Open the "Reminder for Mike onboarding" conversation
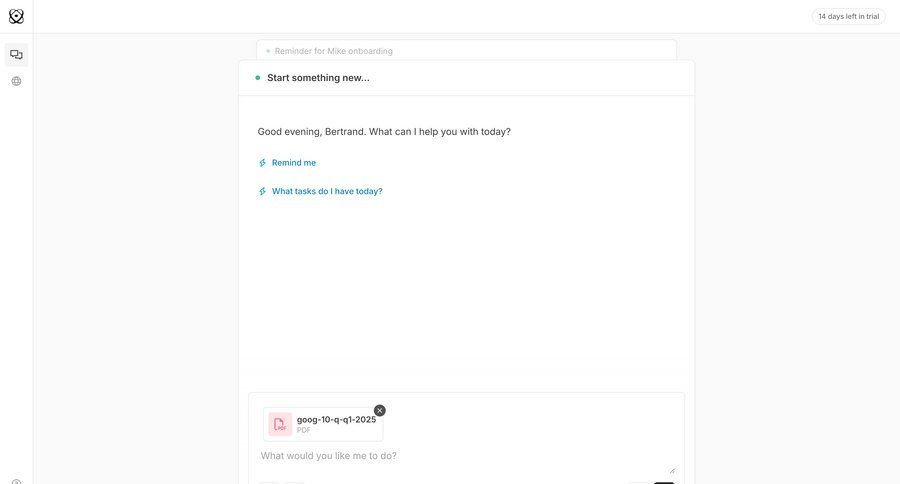Screen dimensions: 900x484 pos(334,51)
